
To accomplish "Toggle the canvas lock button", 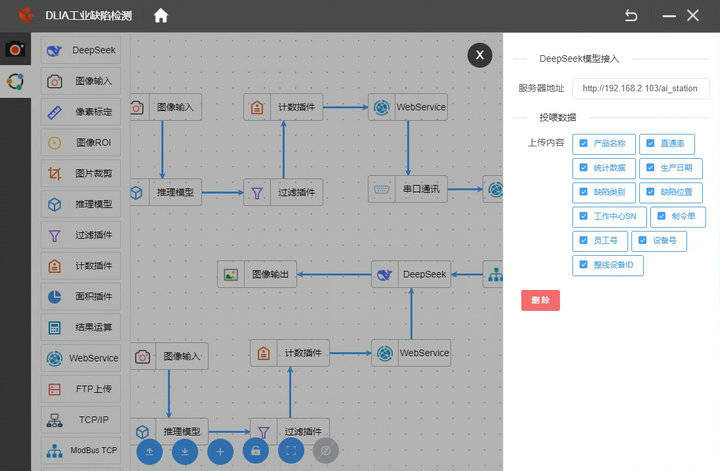I will [255, 452].
